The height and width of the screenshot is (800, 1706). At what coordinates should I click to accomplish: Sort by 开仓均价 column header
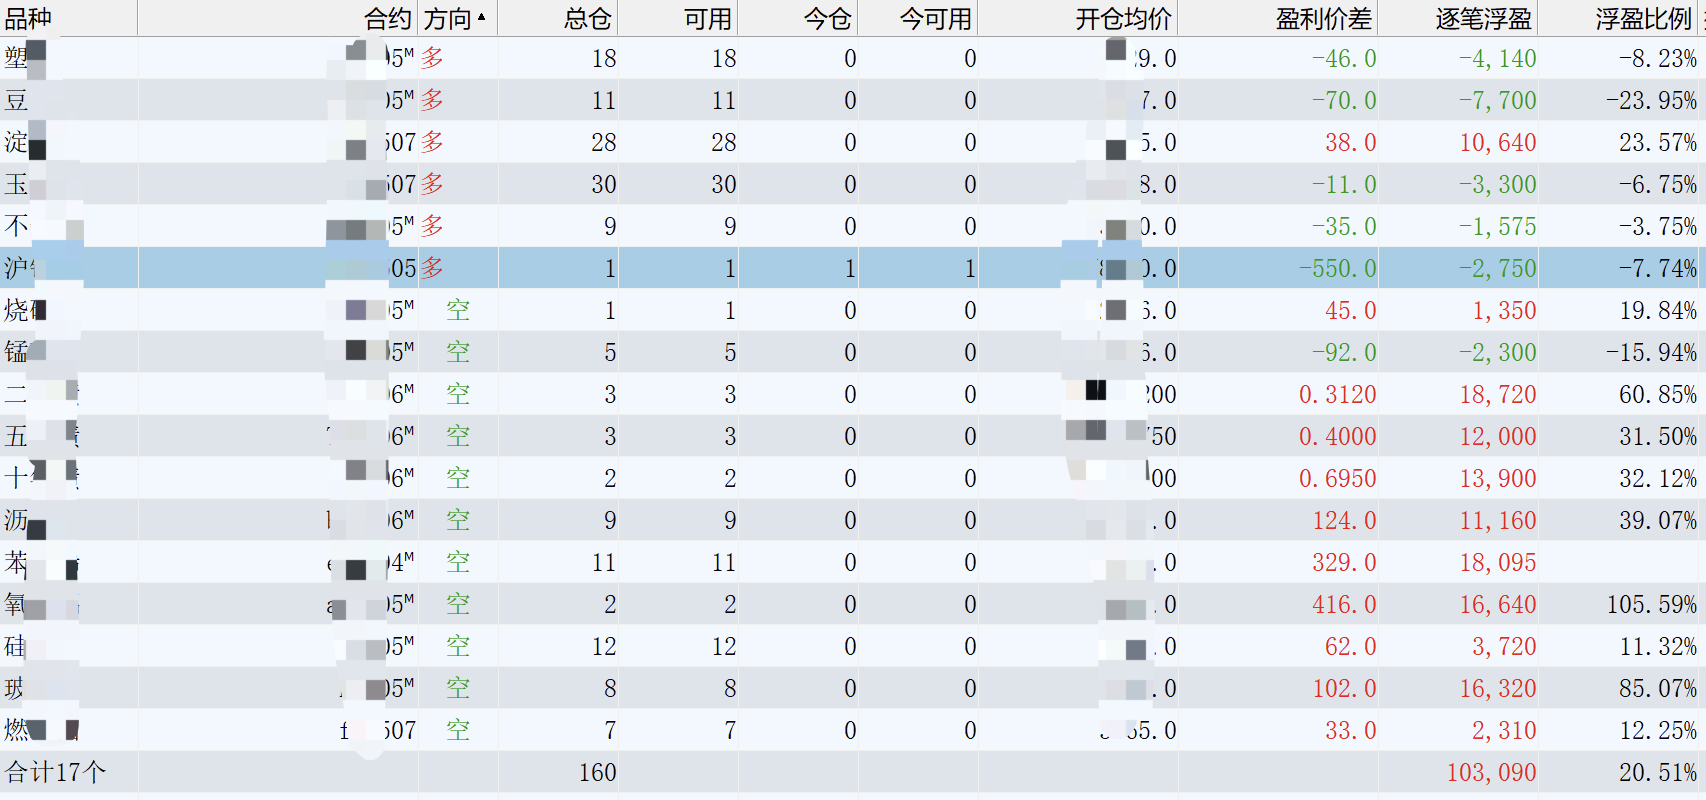coord(1123,18)
